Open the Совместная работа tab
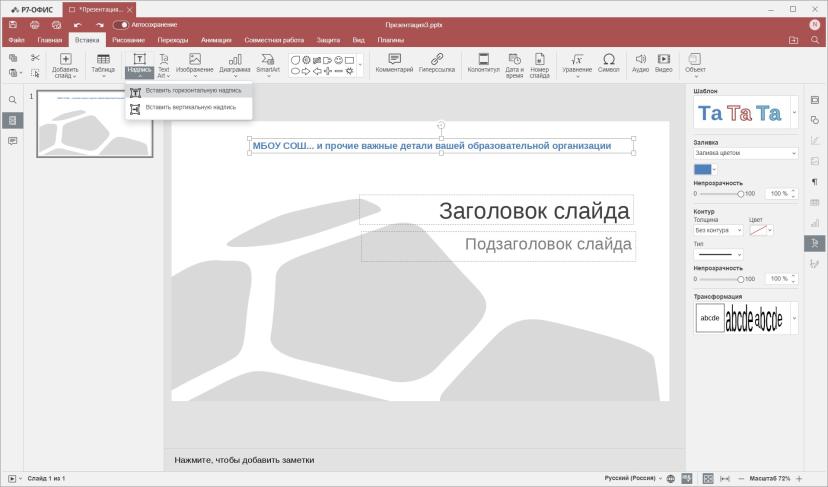 (274, 40)
